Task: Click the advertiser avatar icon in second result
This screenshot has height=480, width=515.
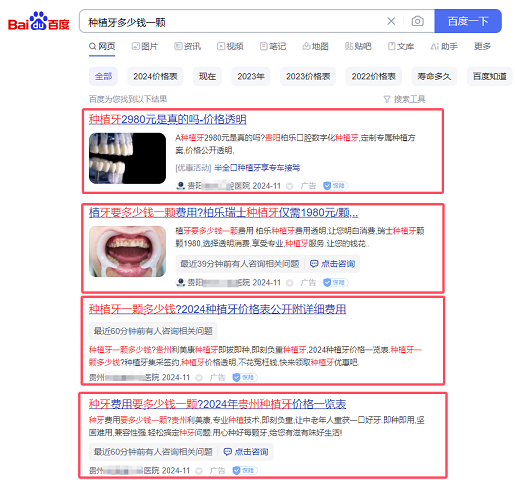Action: [180, 283]
